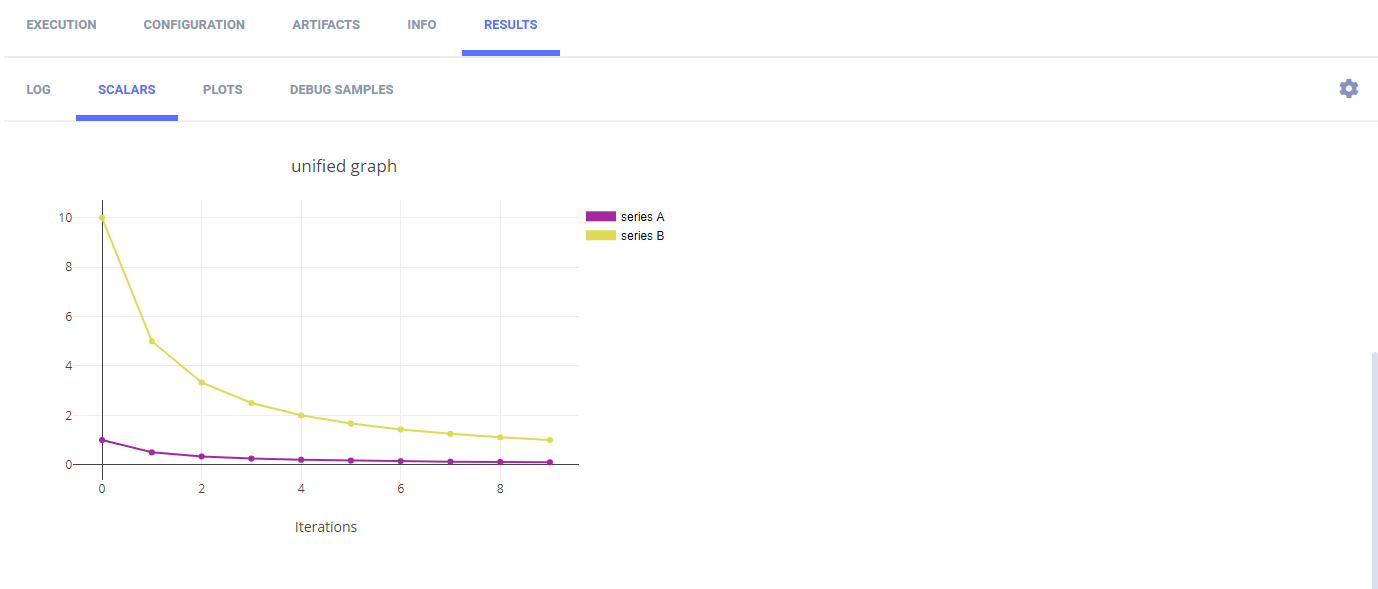Viewport: 1378px width, 589px height.
Task: Click series A data point at iteration 0
Action: [102, 440]
